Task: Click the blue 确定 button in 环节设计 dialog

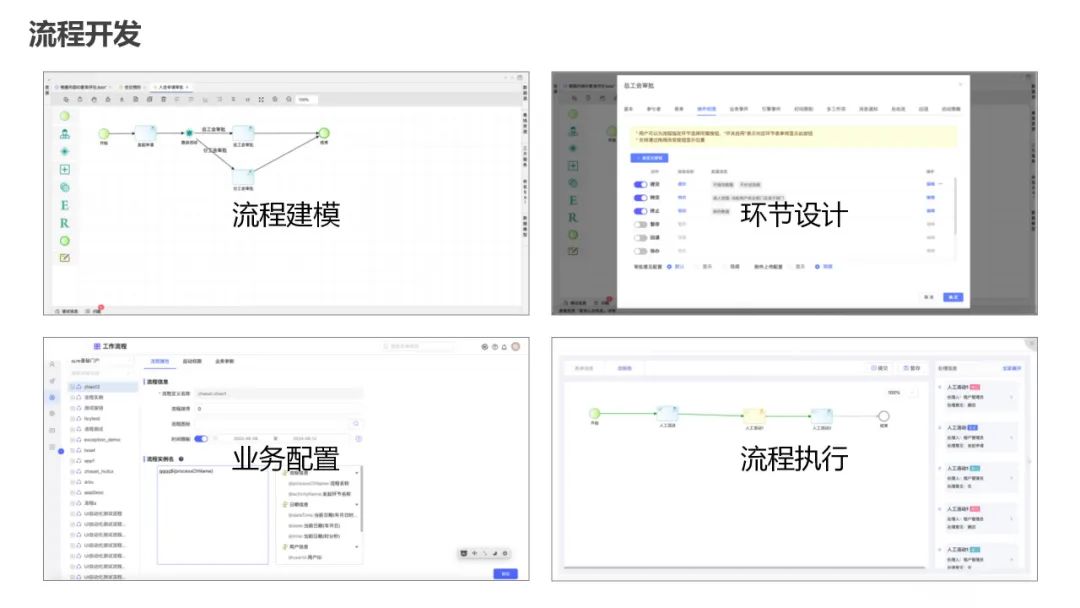Action: (x=953, y=297)
